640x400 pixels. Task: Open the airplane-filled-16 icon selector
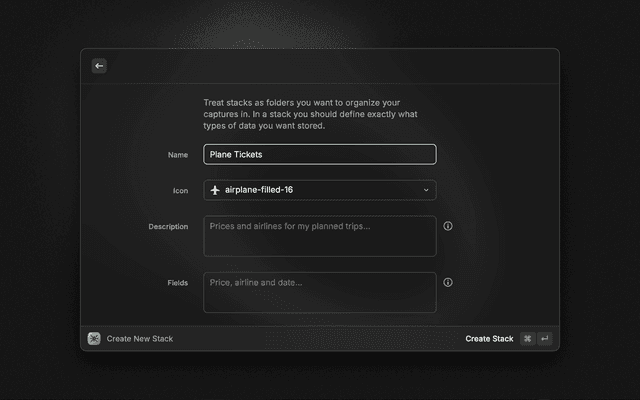pos(320,190)
